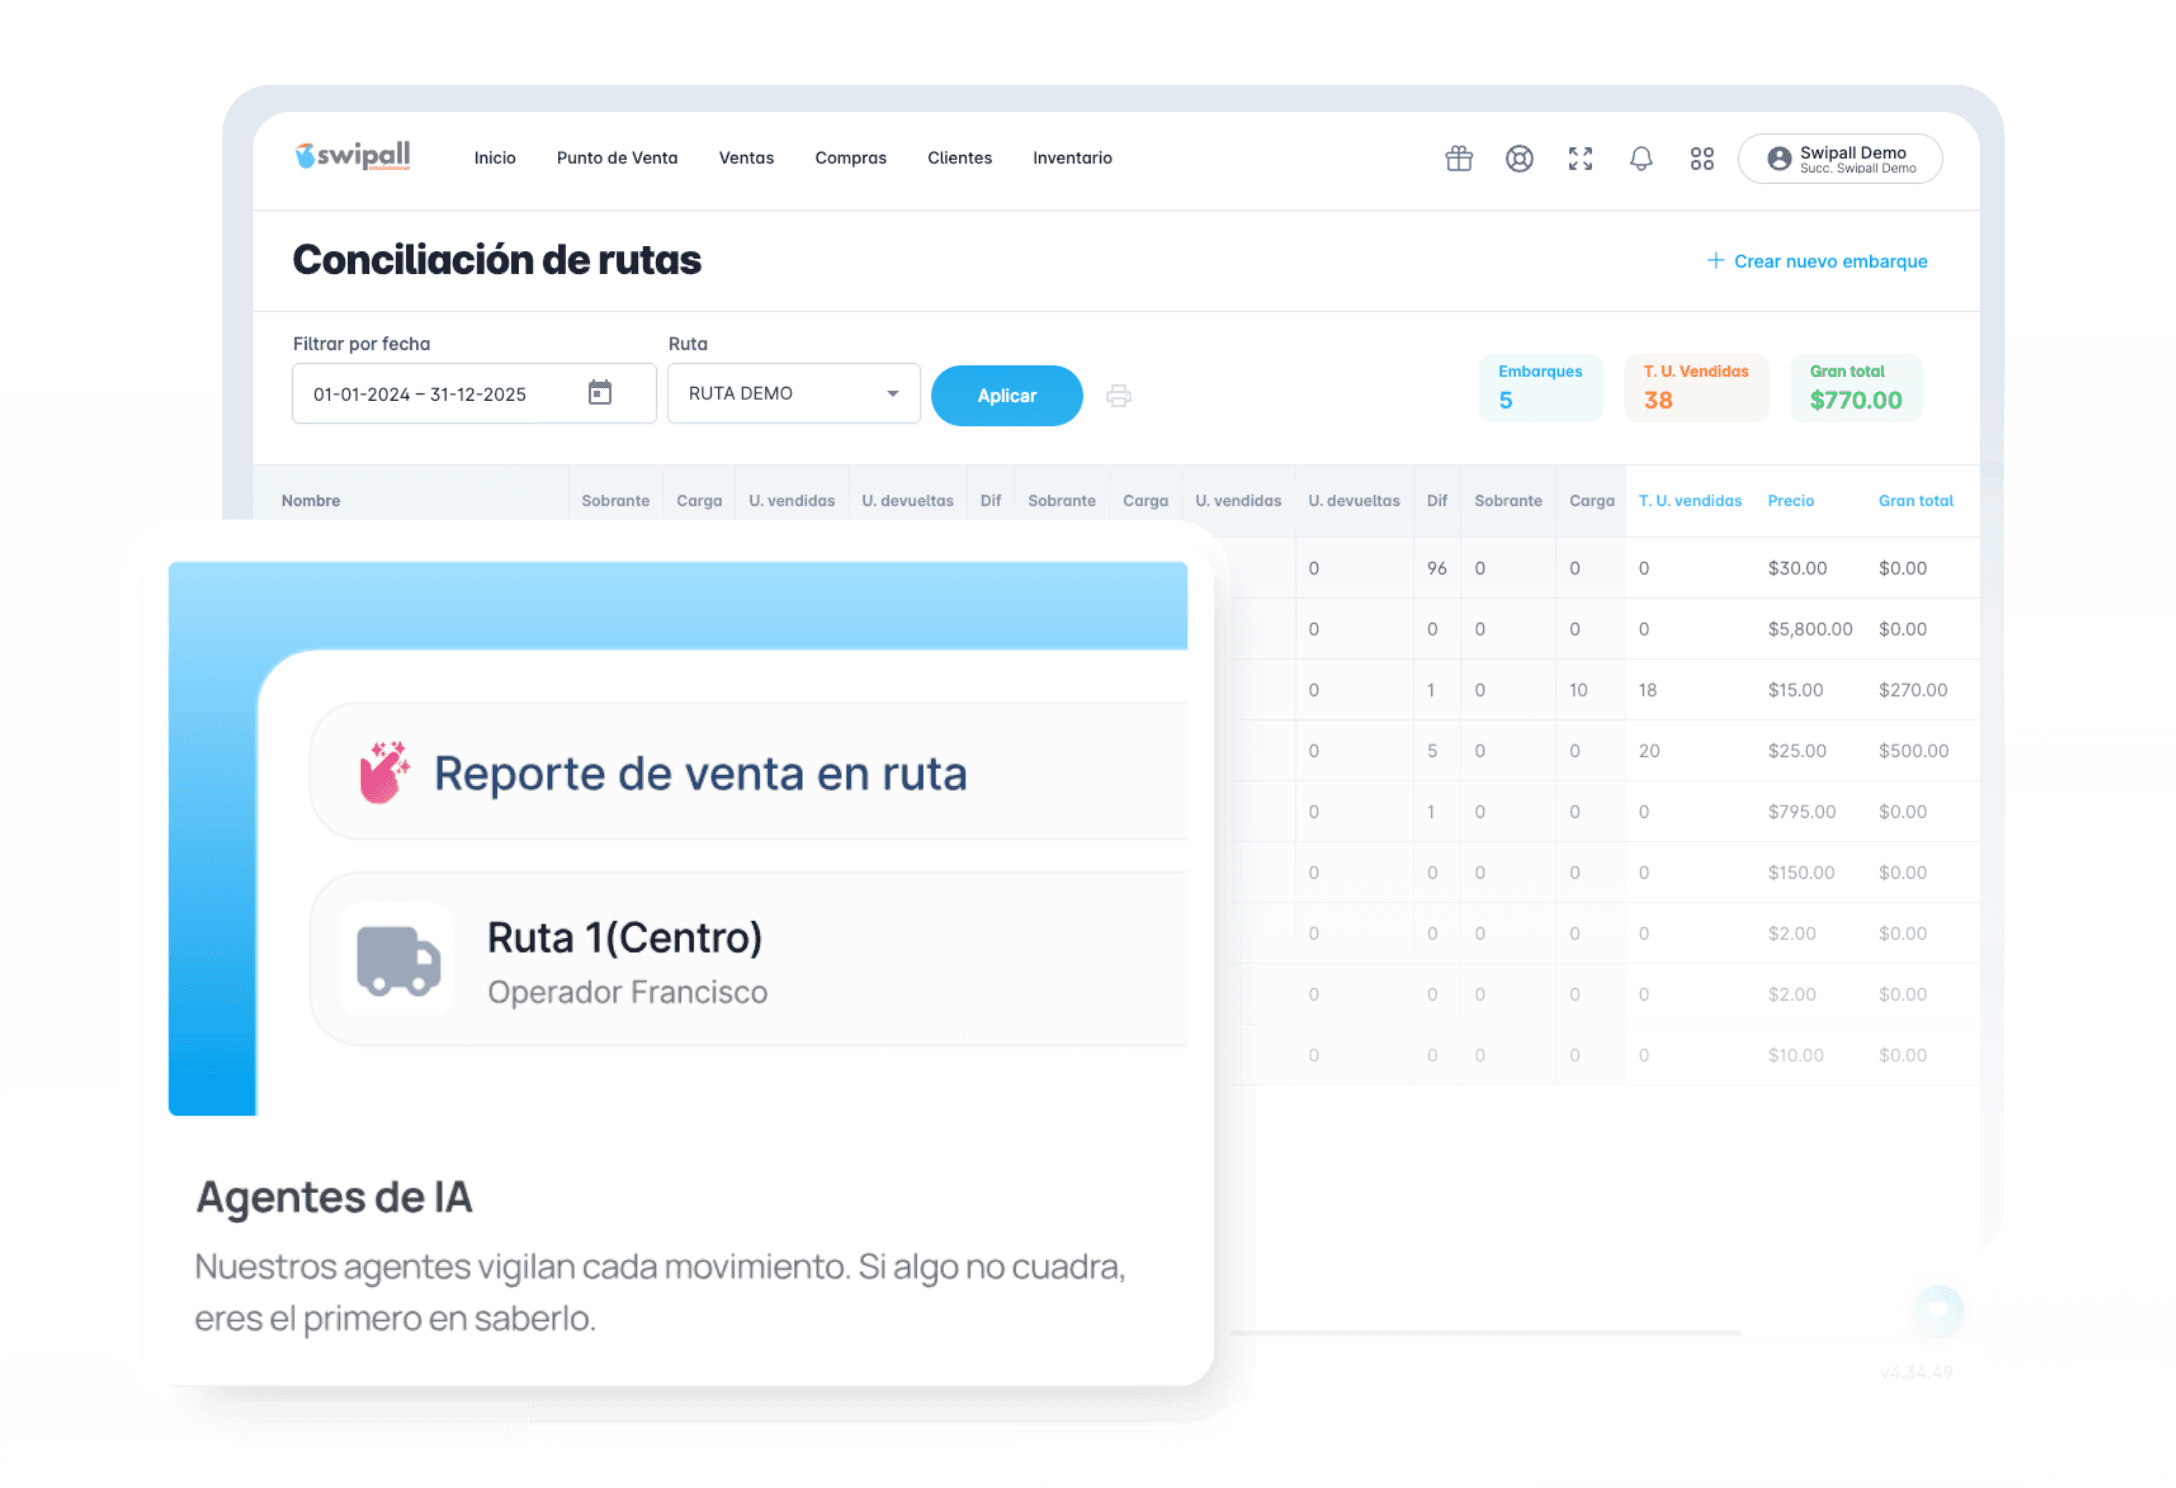
Task: Open the notifications bell
Action: tap(1641, 158)
